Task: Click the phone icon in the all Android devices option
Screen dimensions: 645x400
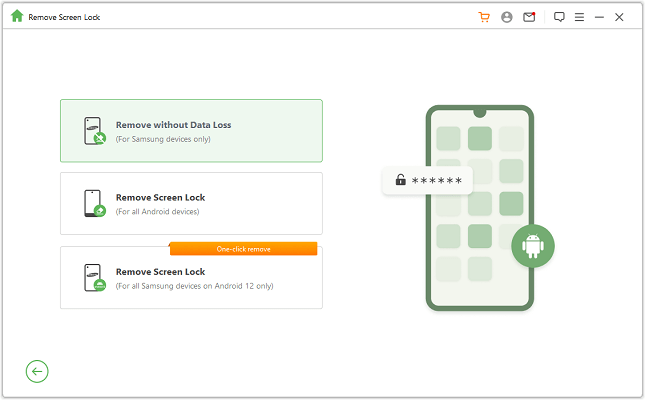Action: 95,203
